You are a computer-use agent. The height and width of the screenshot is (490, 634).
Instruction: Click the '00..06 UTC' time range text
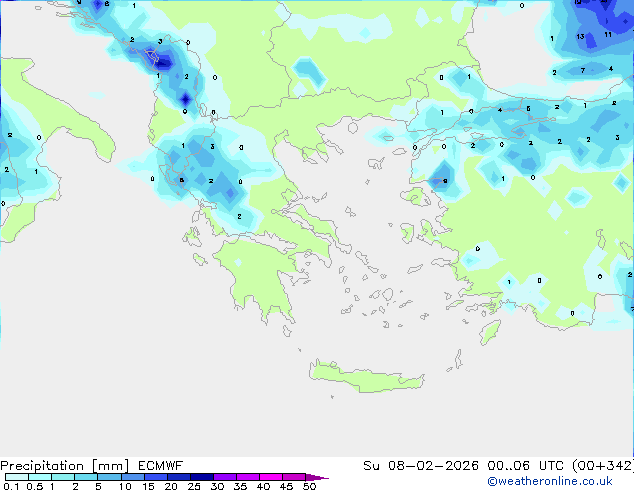click(525, 466)
